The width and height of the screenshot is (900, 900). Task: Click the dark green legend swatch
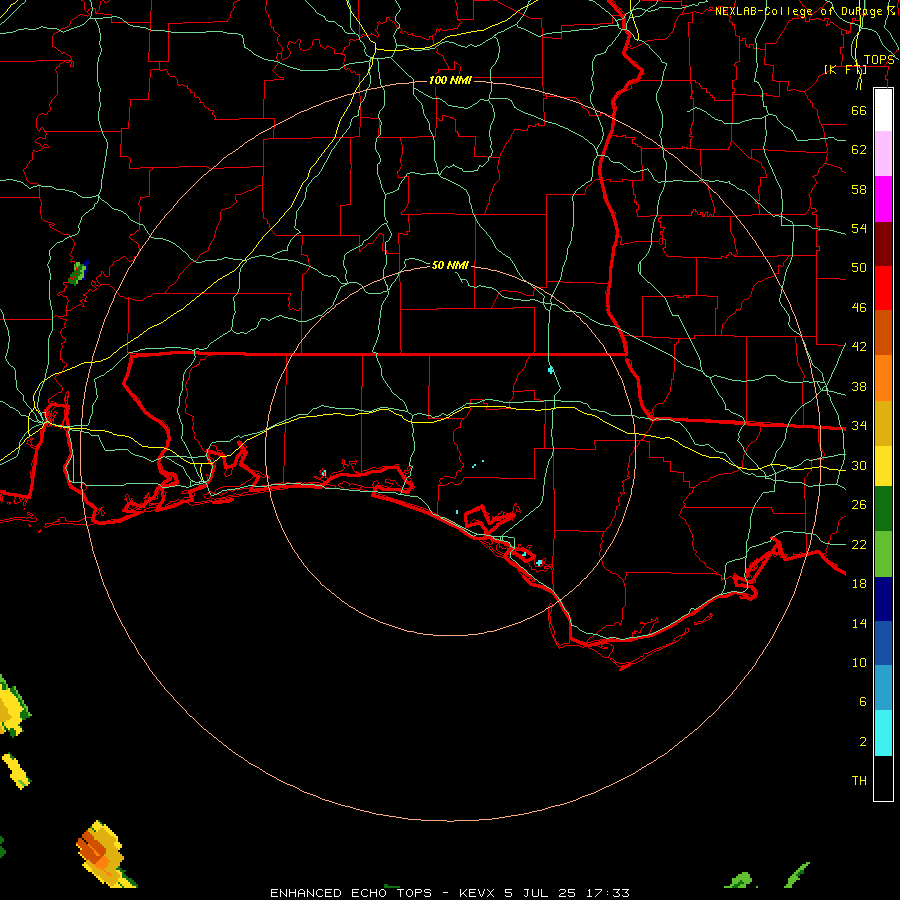pos(883,509)
